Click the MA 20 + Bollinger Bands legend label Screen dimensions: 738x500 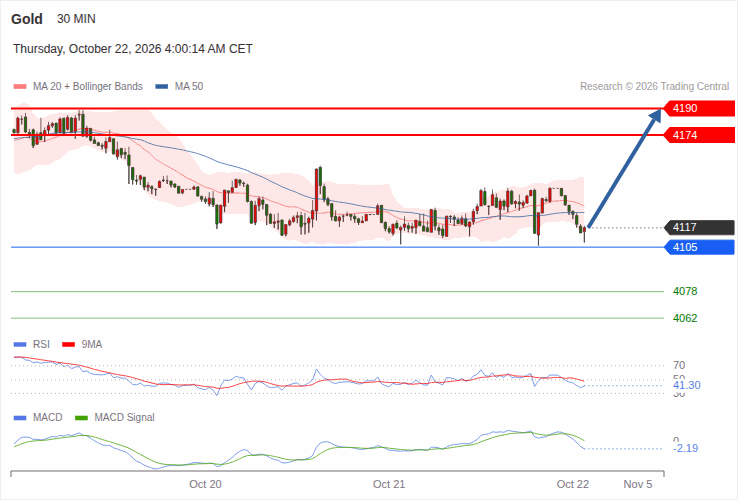coord(88,87)
